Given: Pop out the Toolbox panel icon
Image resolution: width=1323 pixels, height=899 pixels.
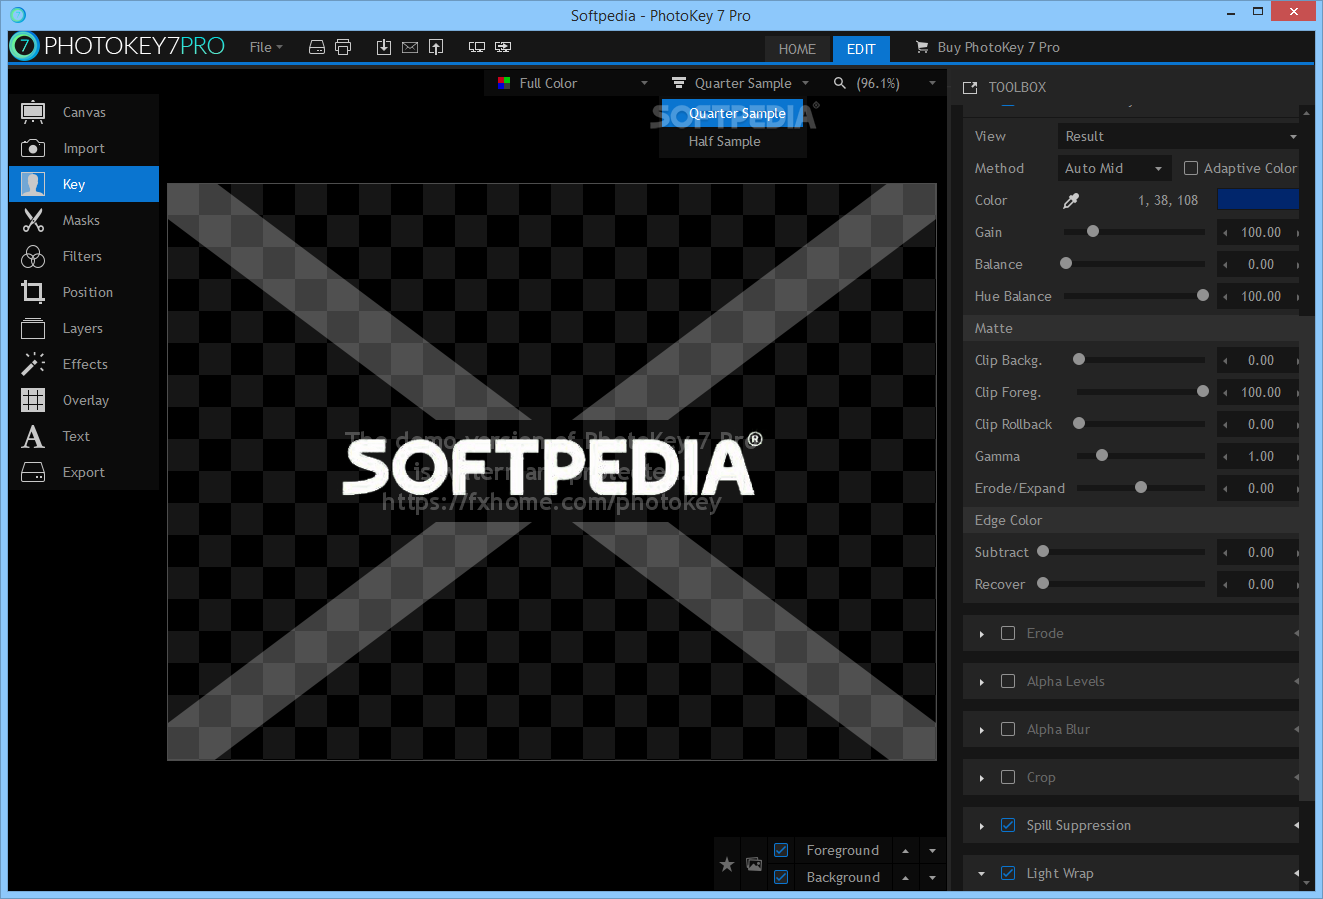Looking at the screenshot, I should (970, 88).
